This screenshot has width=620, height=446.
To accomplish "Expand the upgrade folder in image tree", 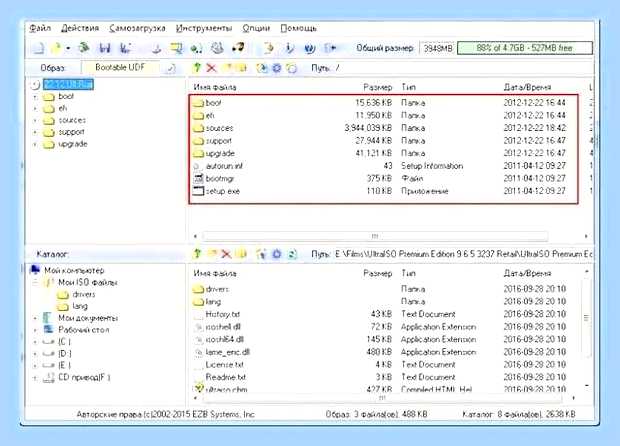I will pyautogui.click(x=35, y=144).
